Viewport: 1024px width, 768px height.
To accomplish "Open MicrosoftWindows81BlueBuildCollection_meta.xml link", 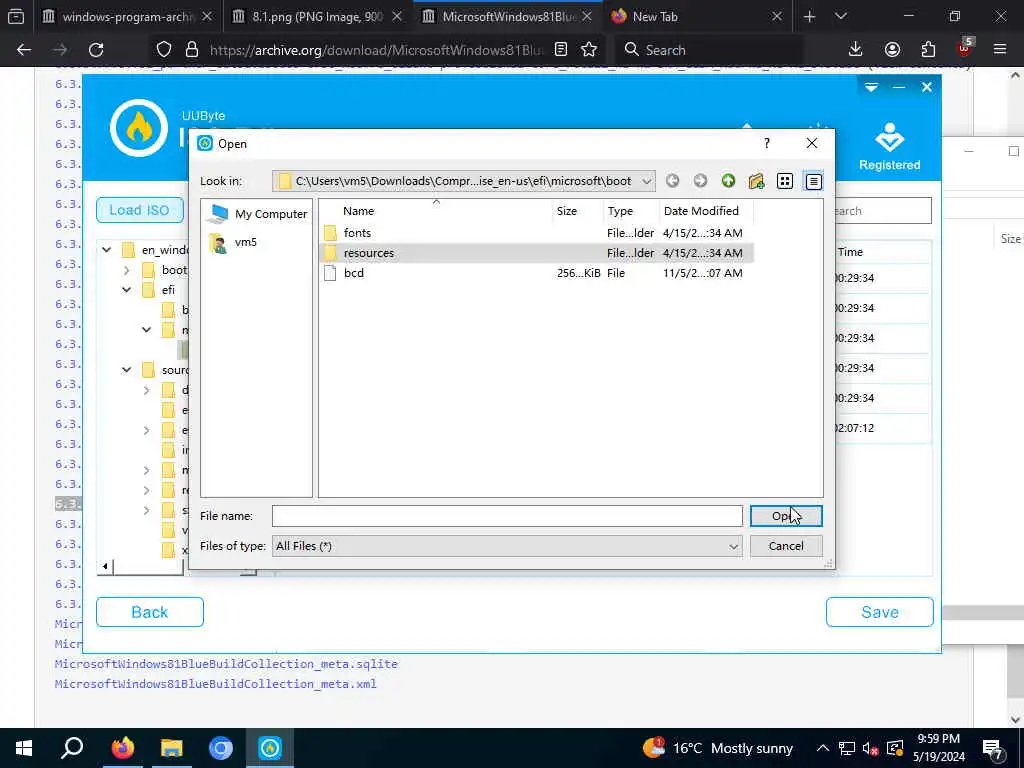I will click(216, 684).
